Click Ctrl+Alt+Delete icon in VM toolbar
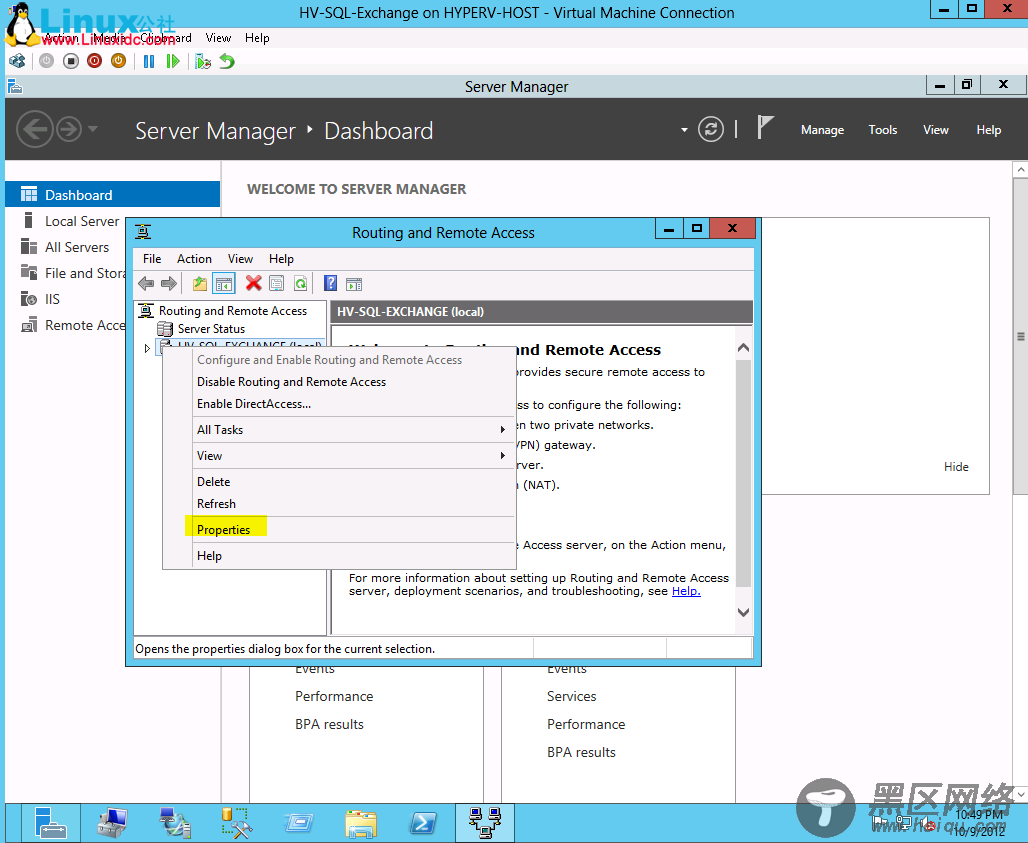This screenshot has width=1028, height=843. (17, 62)
